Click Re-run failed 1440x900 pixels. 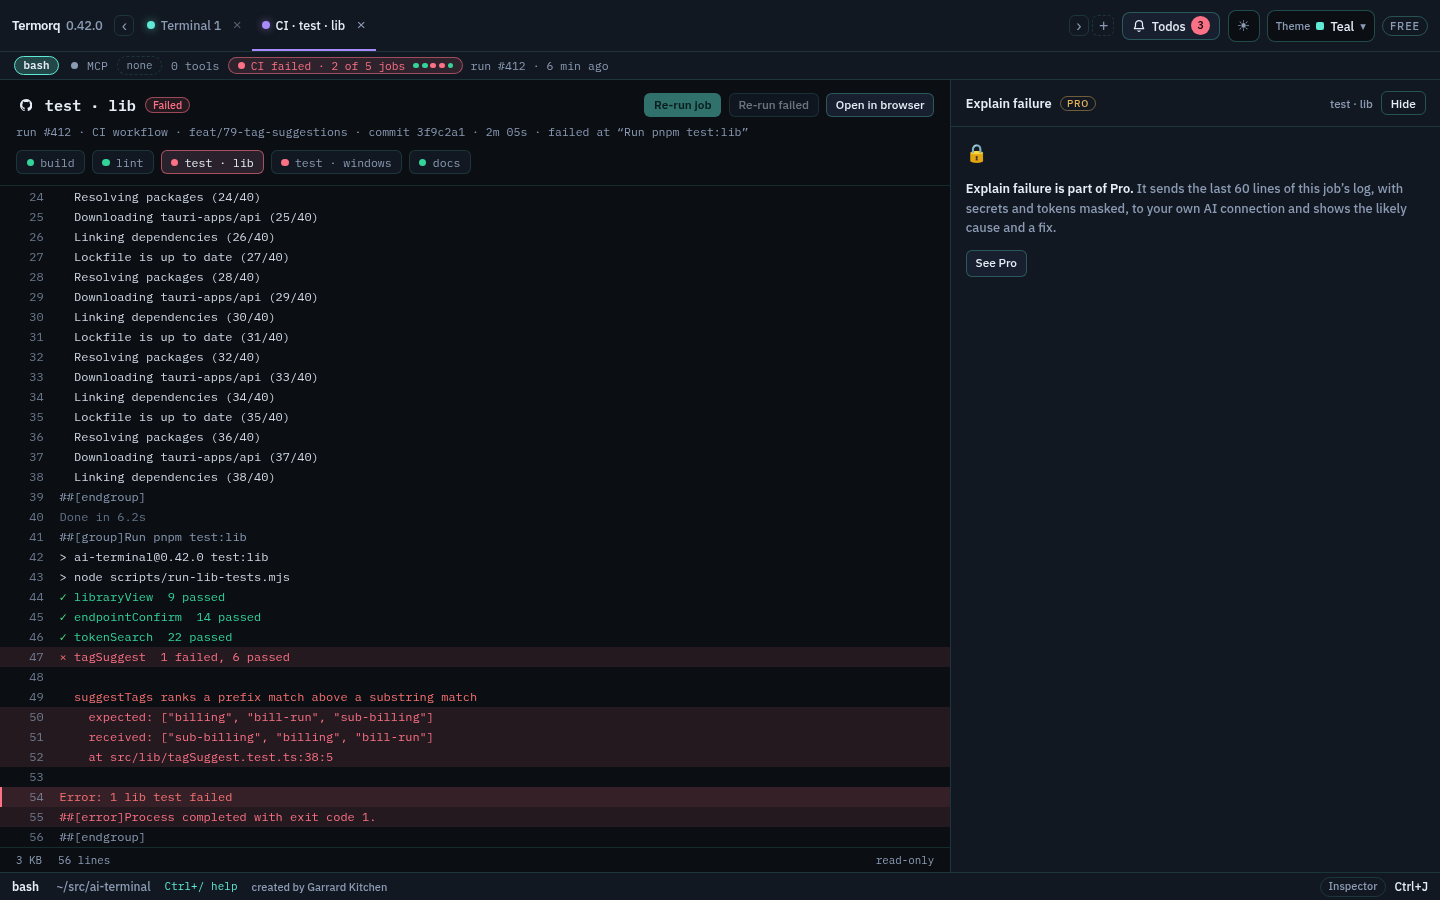point(774,105)
